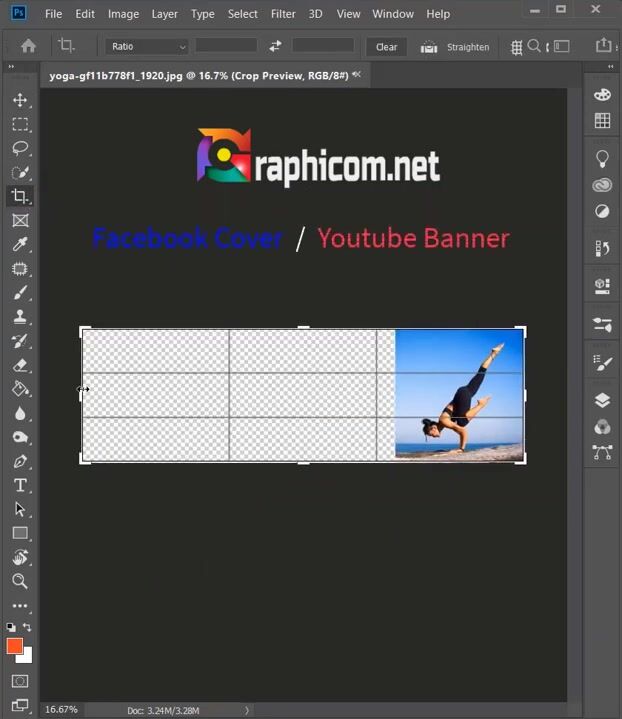Activate the Straighten tool

[x=455, y=47]
